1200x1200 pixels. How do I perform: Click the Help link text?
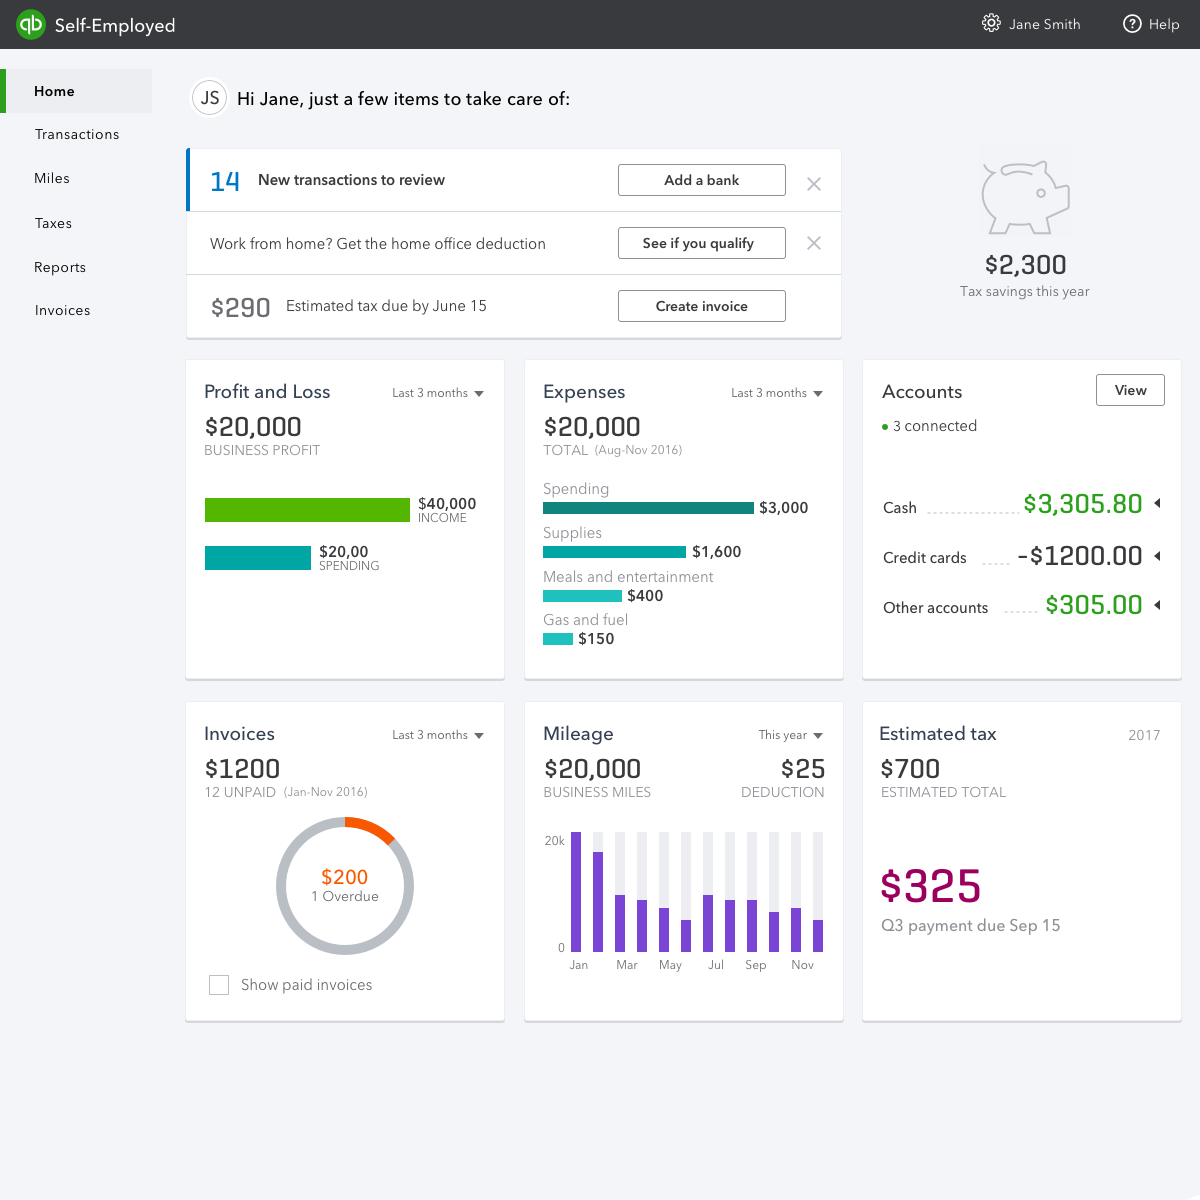click(1164, 24)
